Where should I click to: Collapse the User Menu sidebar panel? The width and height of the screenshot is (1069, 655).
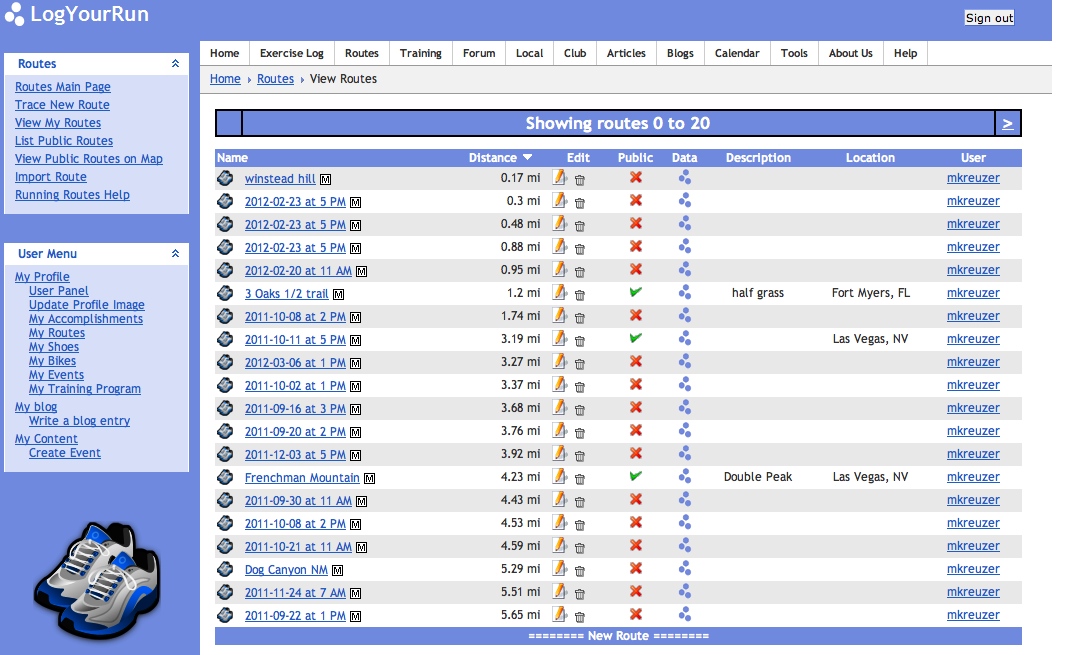click(x=175, y=254)
